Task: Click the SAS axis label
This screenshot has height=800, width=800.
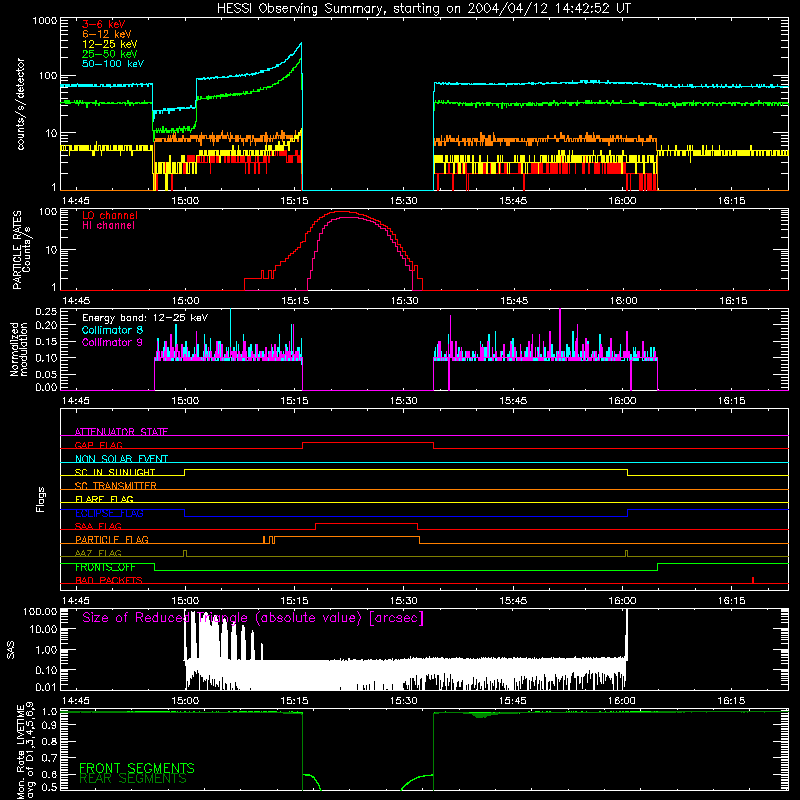Action: click(x=10, y=650)
